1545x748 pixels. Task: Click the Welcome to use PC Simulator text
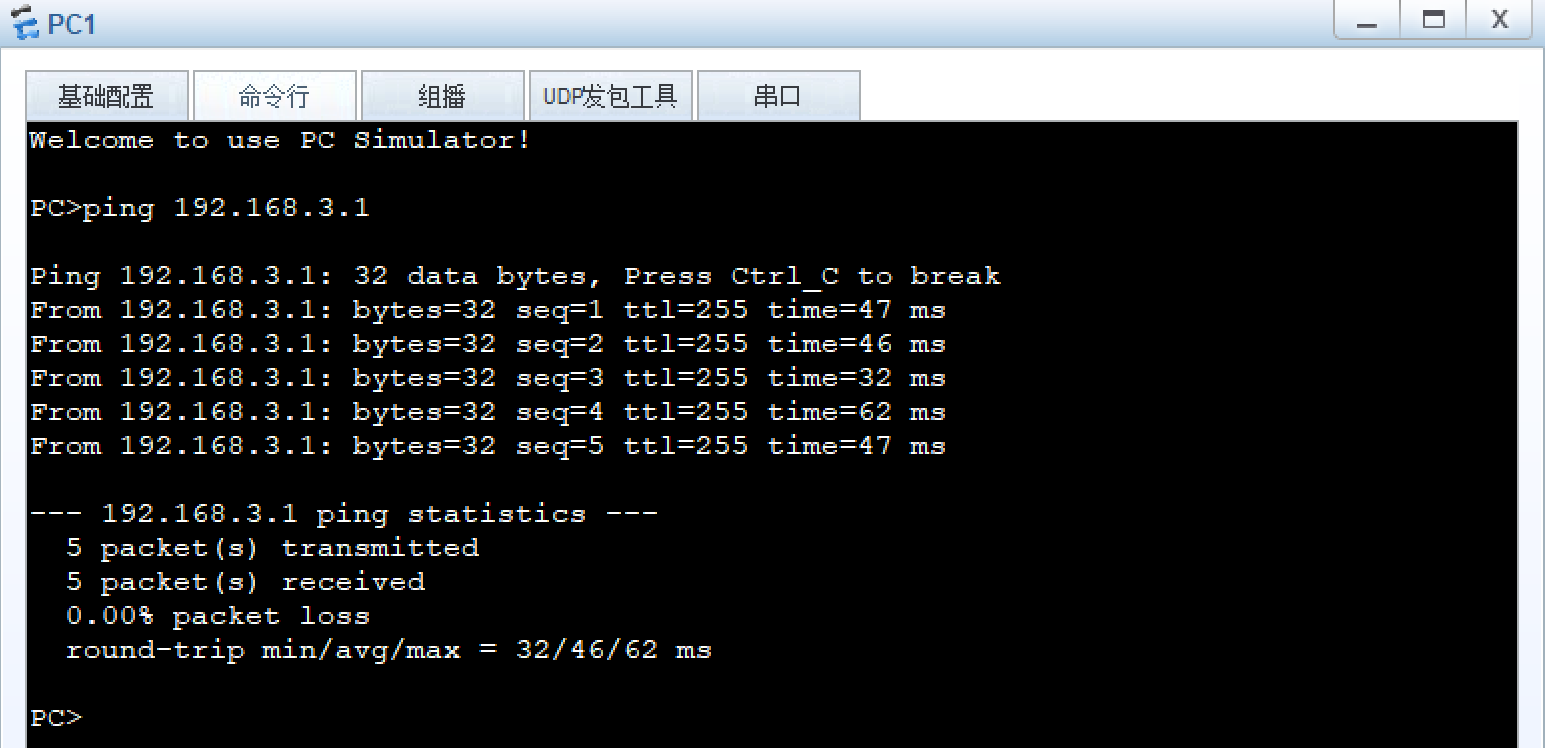point(280,140)
